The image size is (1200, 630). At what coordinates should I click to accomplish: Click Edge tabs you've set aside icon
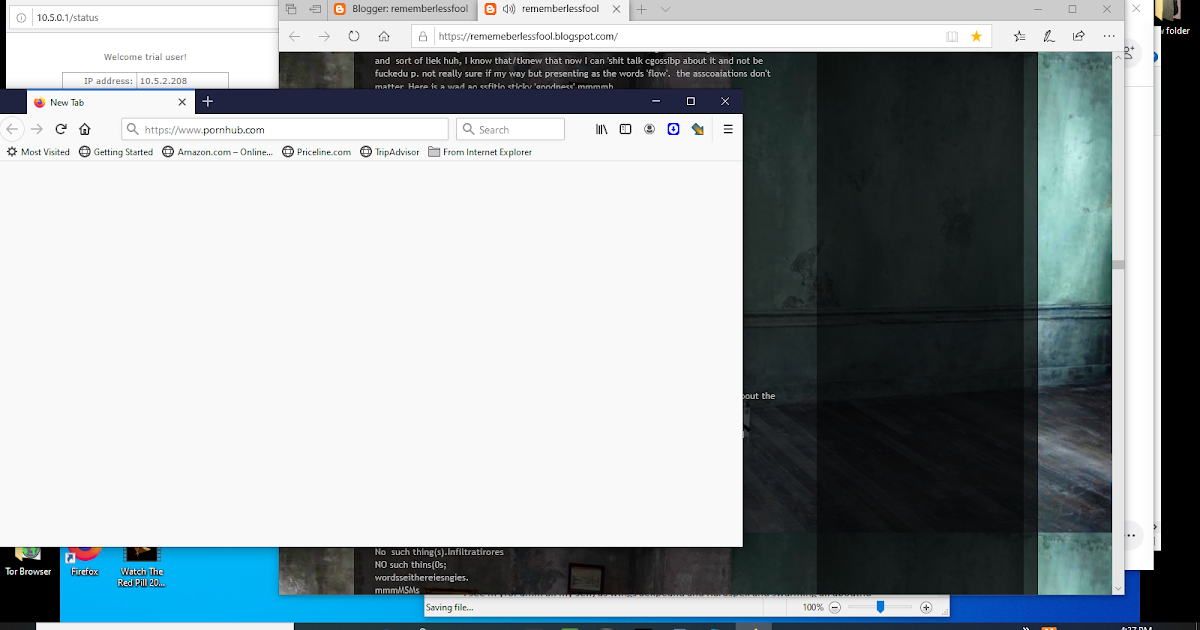pyautogui.click(x=291, y=9)
